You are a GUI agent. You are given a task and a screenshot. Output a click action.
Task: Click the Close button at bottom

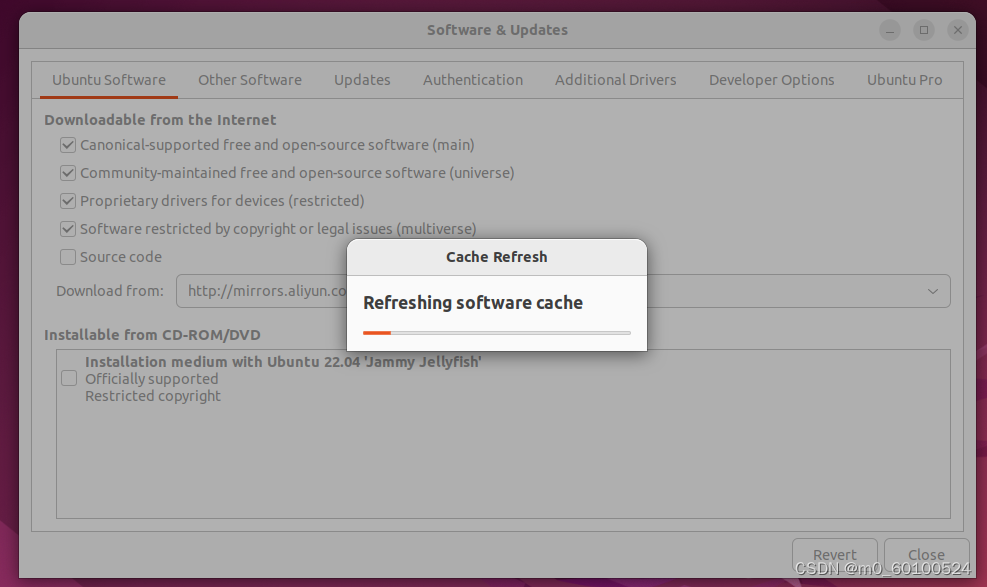[x=926, y=555]
